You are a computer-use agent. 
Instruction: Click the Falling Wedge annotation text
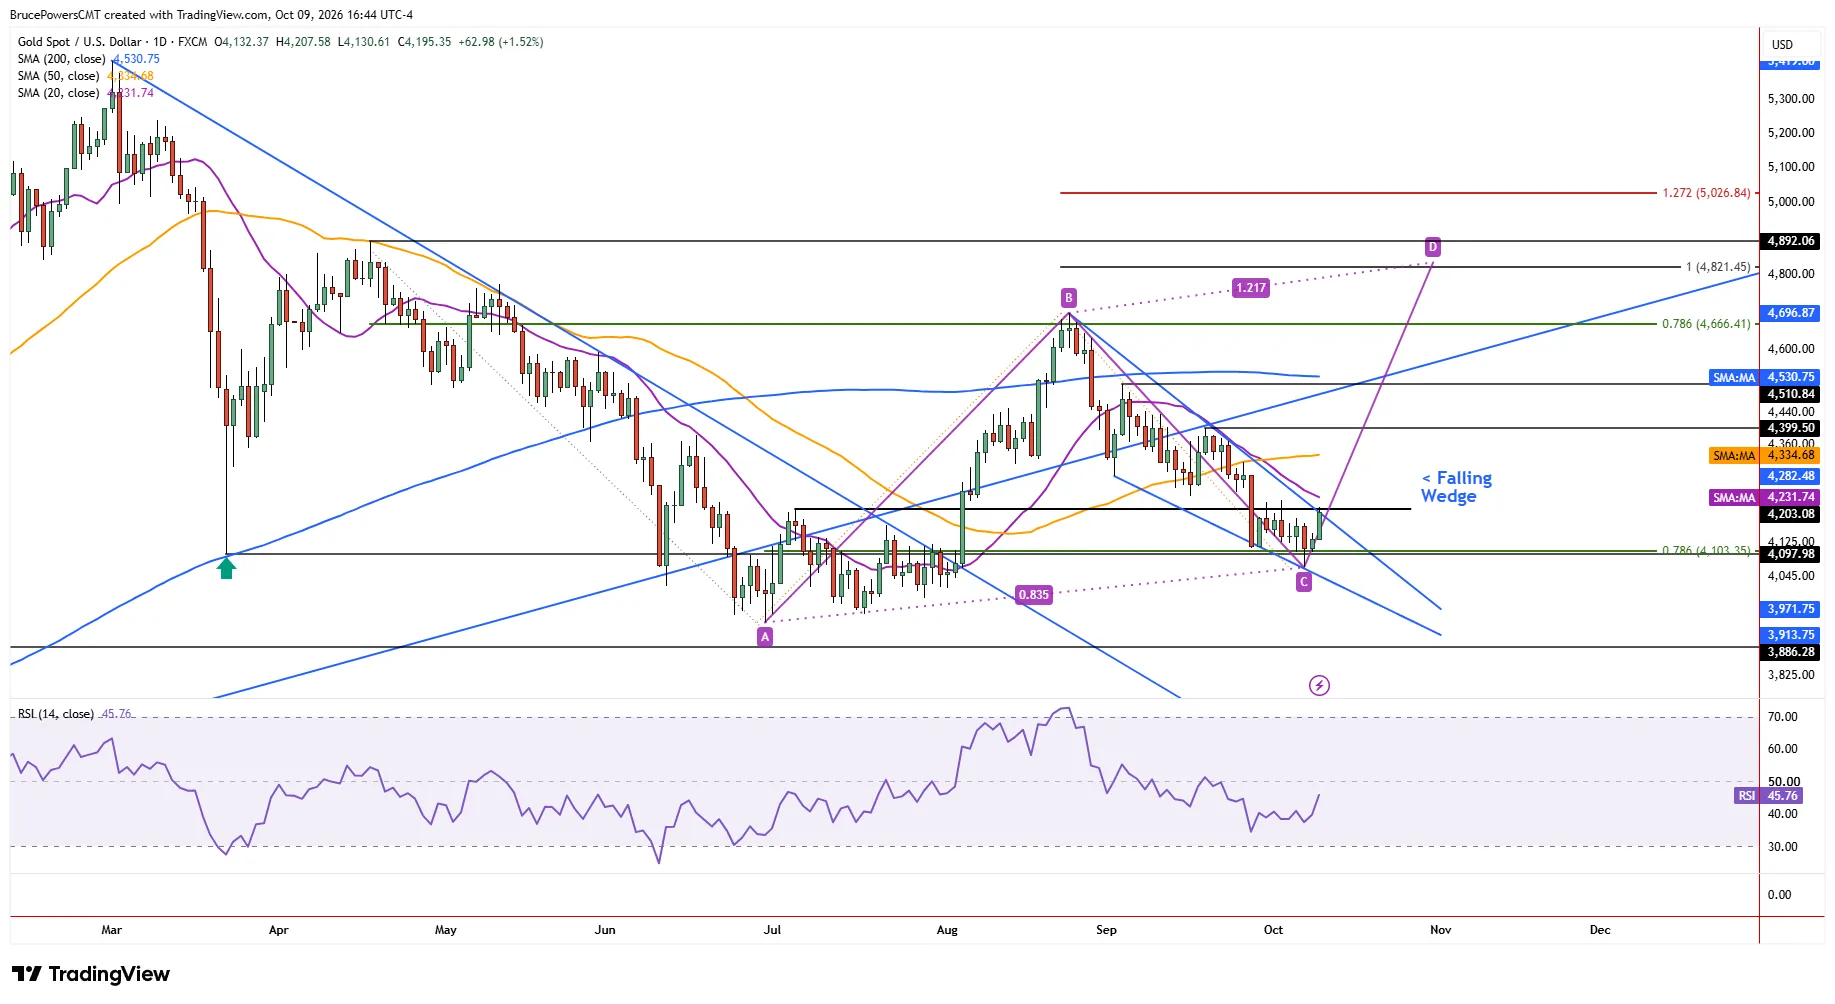[1457, 487]
